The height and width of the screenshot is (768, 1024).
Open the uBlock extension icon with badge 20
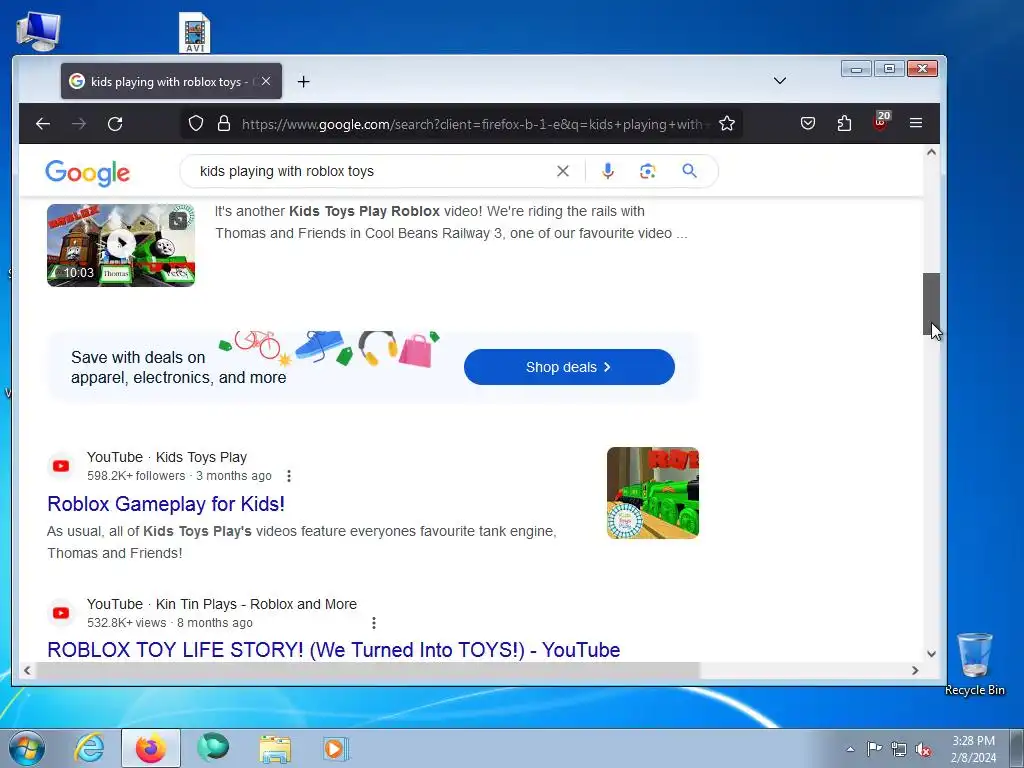(x=882, y=121)
